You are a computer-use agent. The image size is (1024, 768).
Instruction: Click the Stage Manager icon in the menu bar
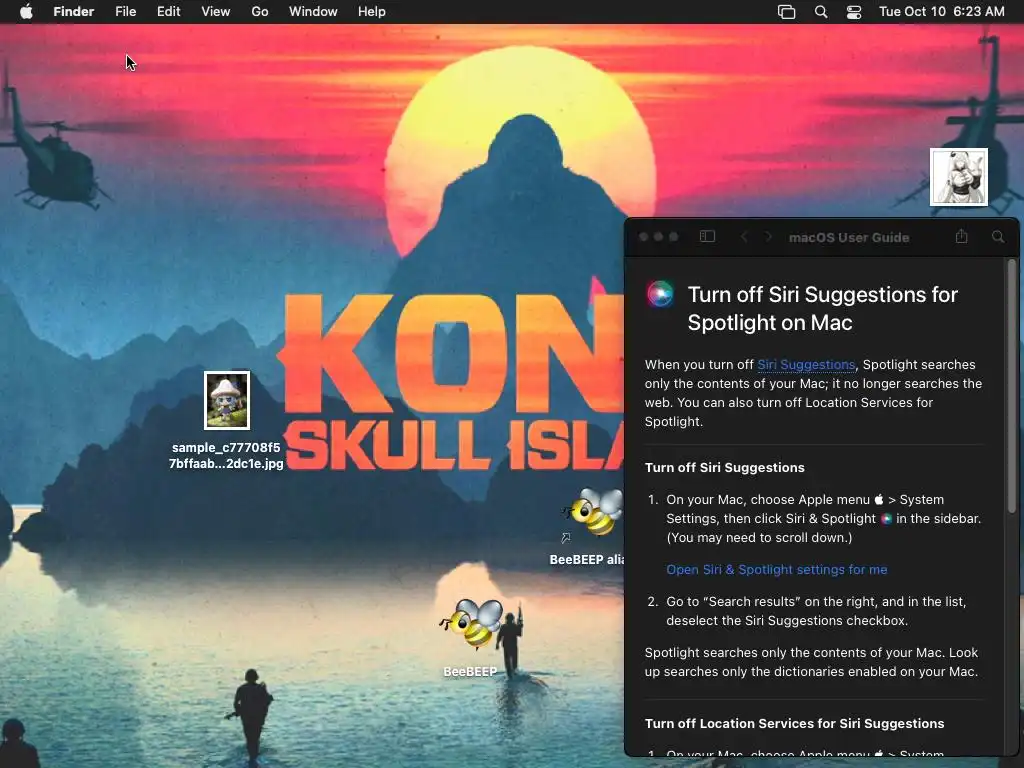click(786, 12)
